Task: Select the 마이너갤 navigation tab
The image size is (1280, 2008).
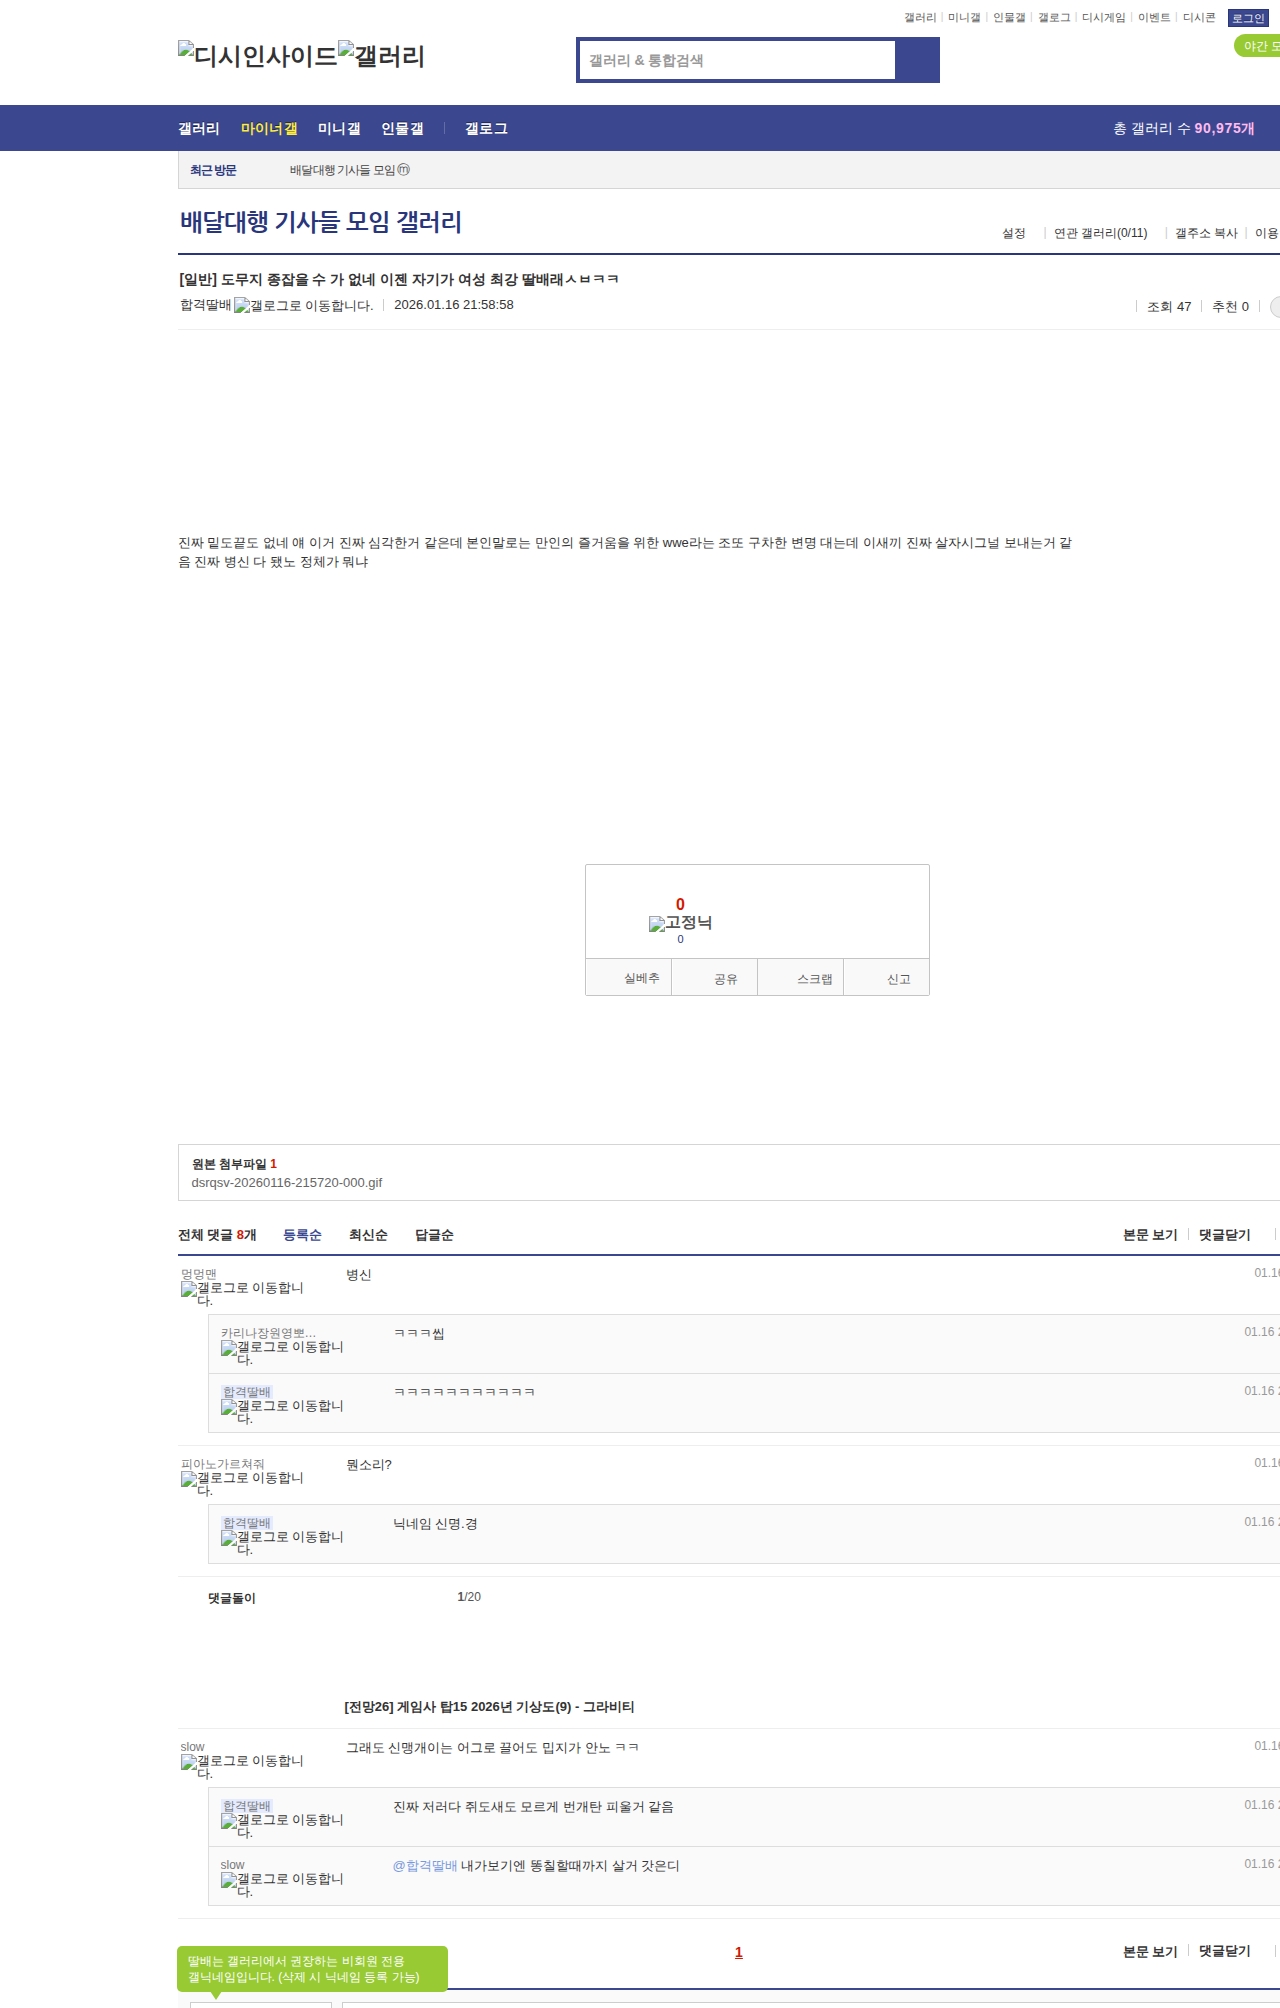Action: pyautogui.click(x=269, y=129)
